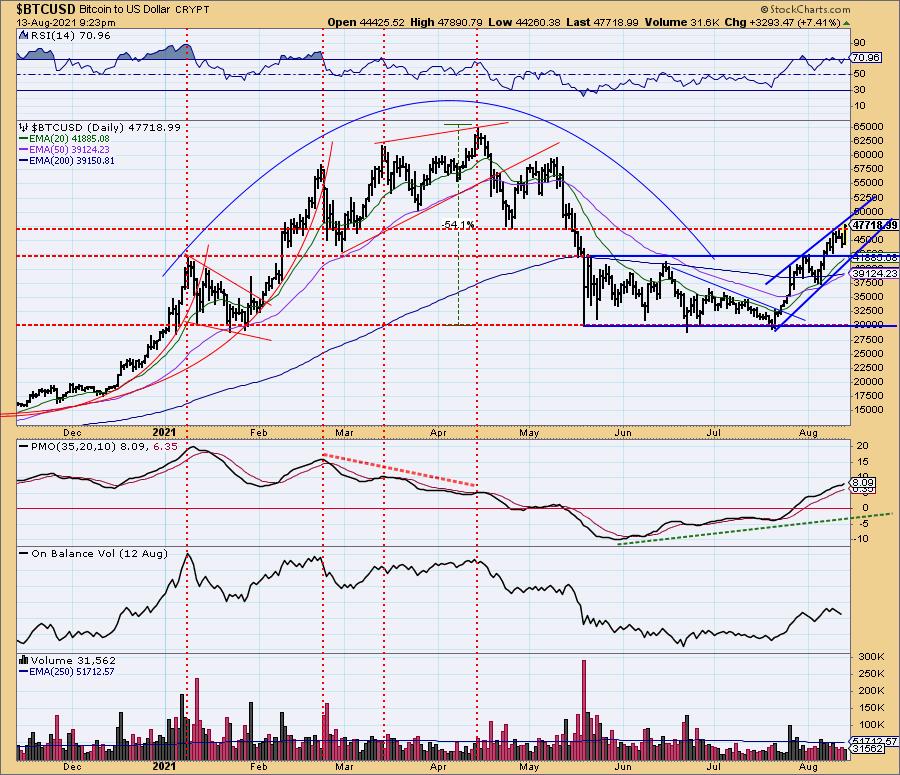This screenshot has height=775, width=900.
Task: Click the StockCharts.com copyright label
Action: point(805,9)
